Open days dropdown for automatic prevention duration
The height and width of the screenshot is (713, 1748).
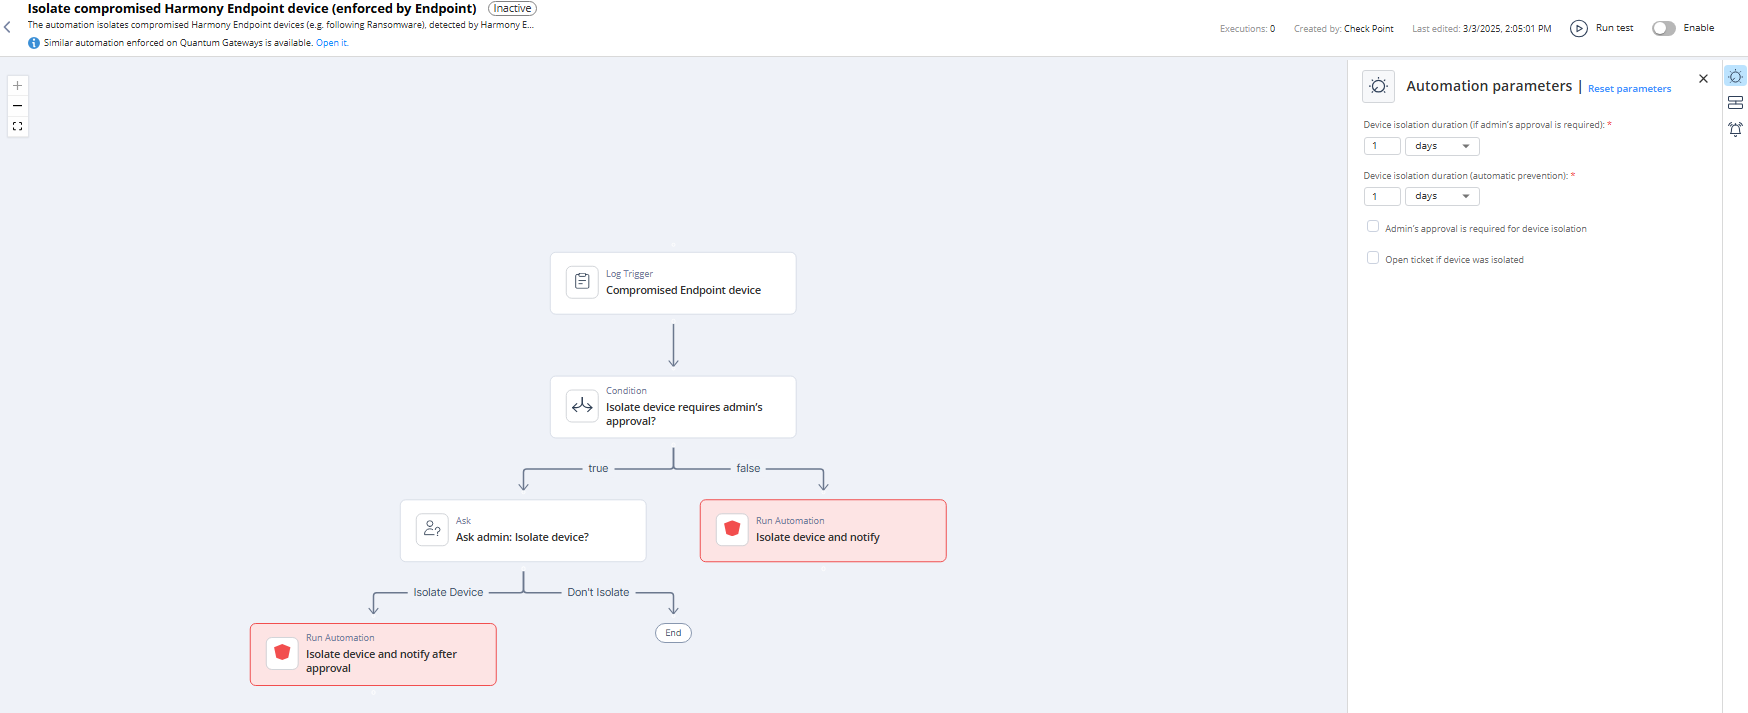pos(1442,196)
